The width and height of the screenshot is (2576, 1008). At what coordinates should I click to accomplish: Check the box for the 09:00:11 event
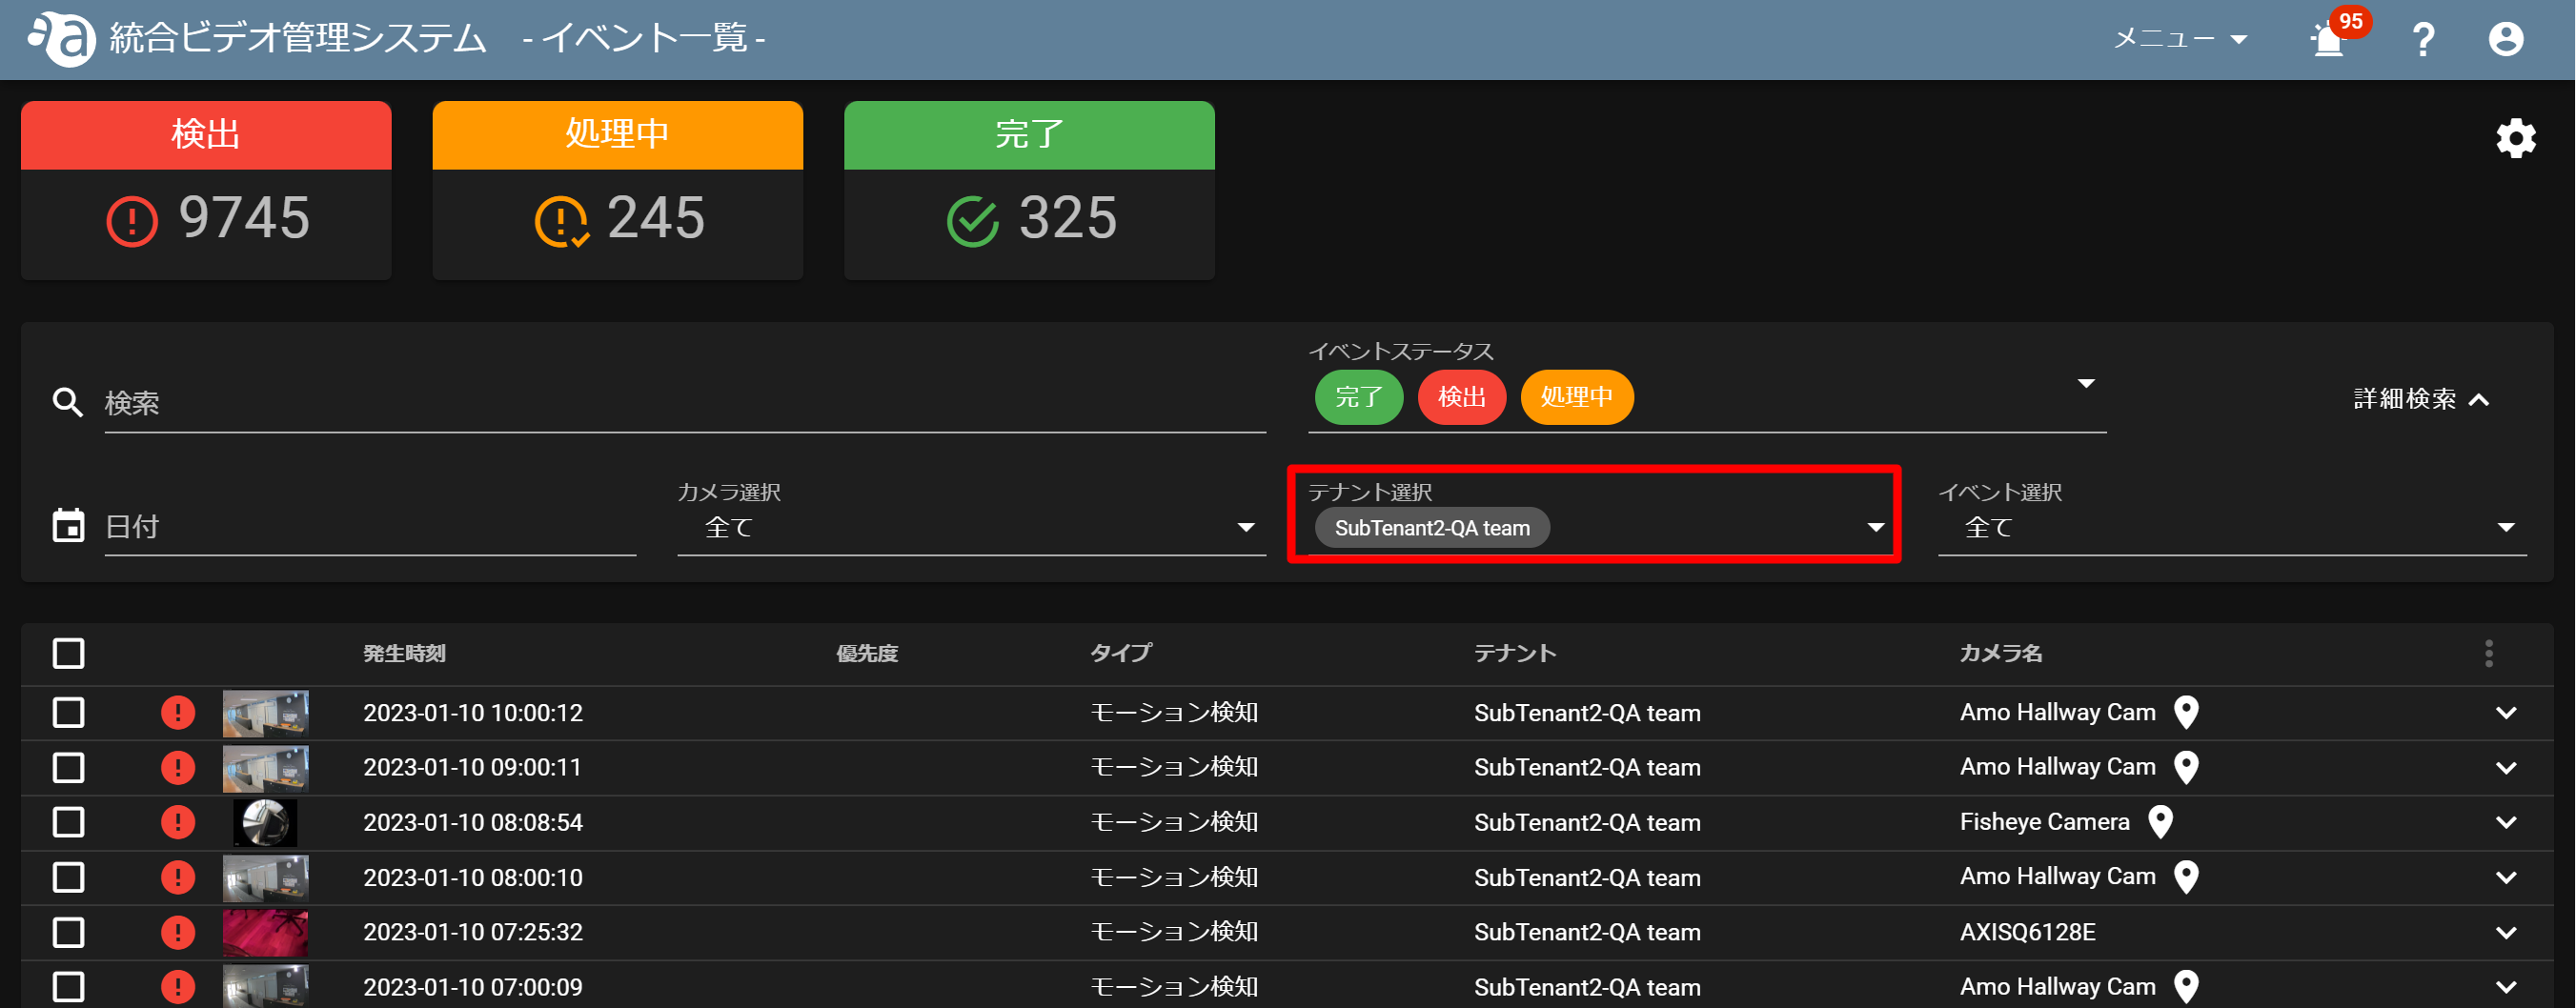[68, 768]
